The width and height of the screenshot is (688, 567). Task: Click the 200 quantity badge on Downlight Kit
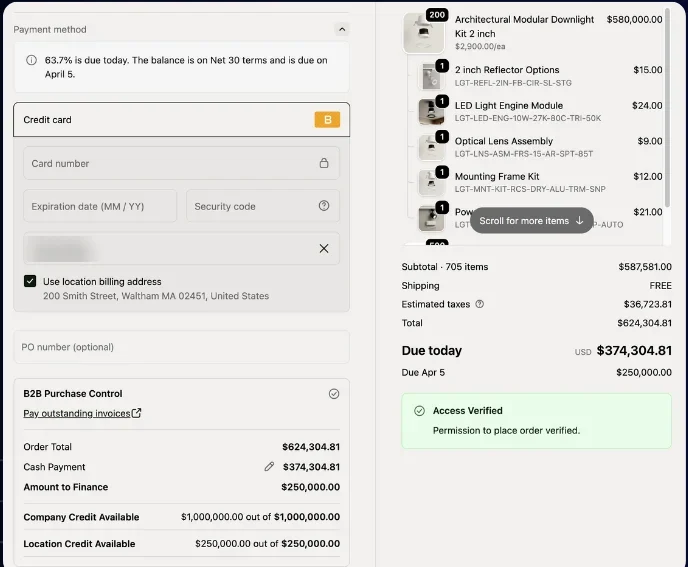pos(437,15)
